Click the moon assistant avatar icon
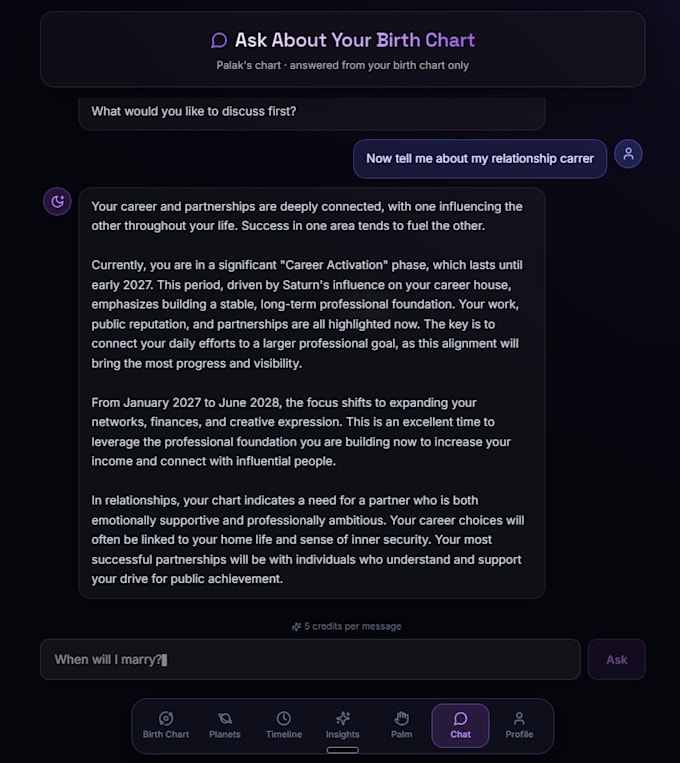This screenshot has width=680, height=763. point(57,201)
